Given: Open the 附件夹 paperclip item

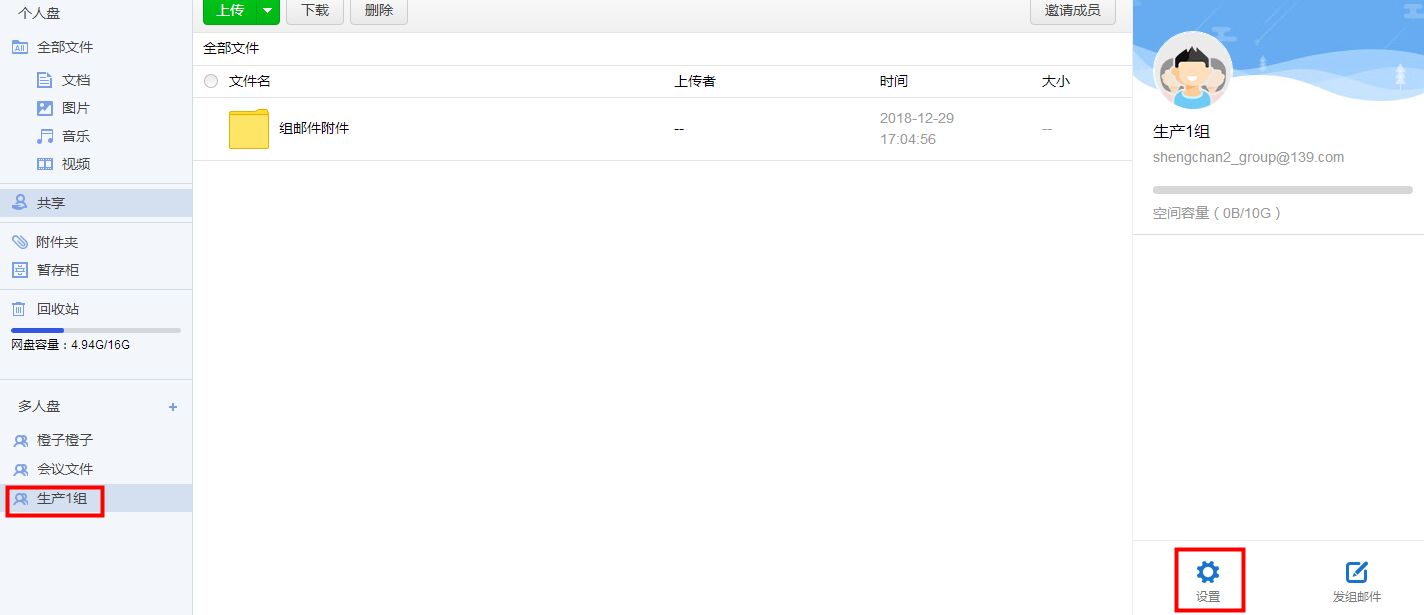Looking at the screenshot, I should pyautogui.click(x=56, y=242).
